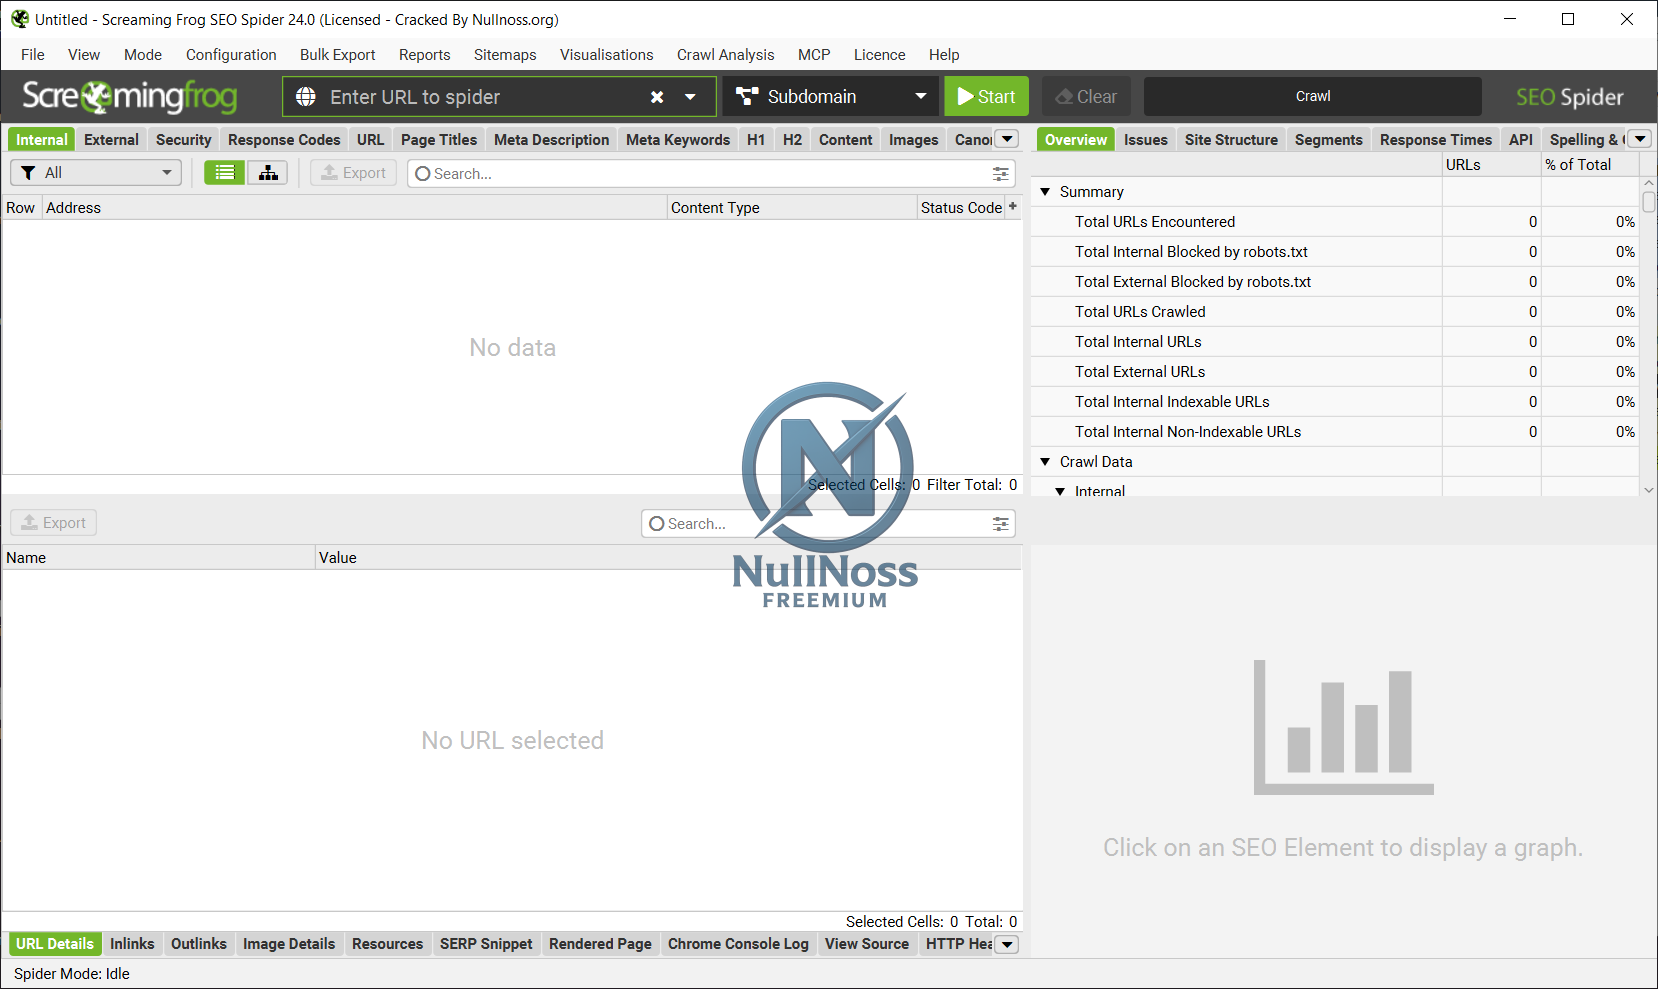
Task: Add column with plus icon
Action: click(1013, 207)
